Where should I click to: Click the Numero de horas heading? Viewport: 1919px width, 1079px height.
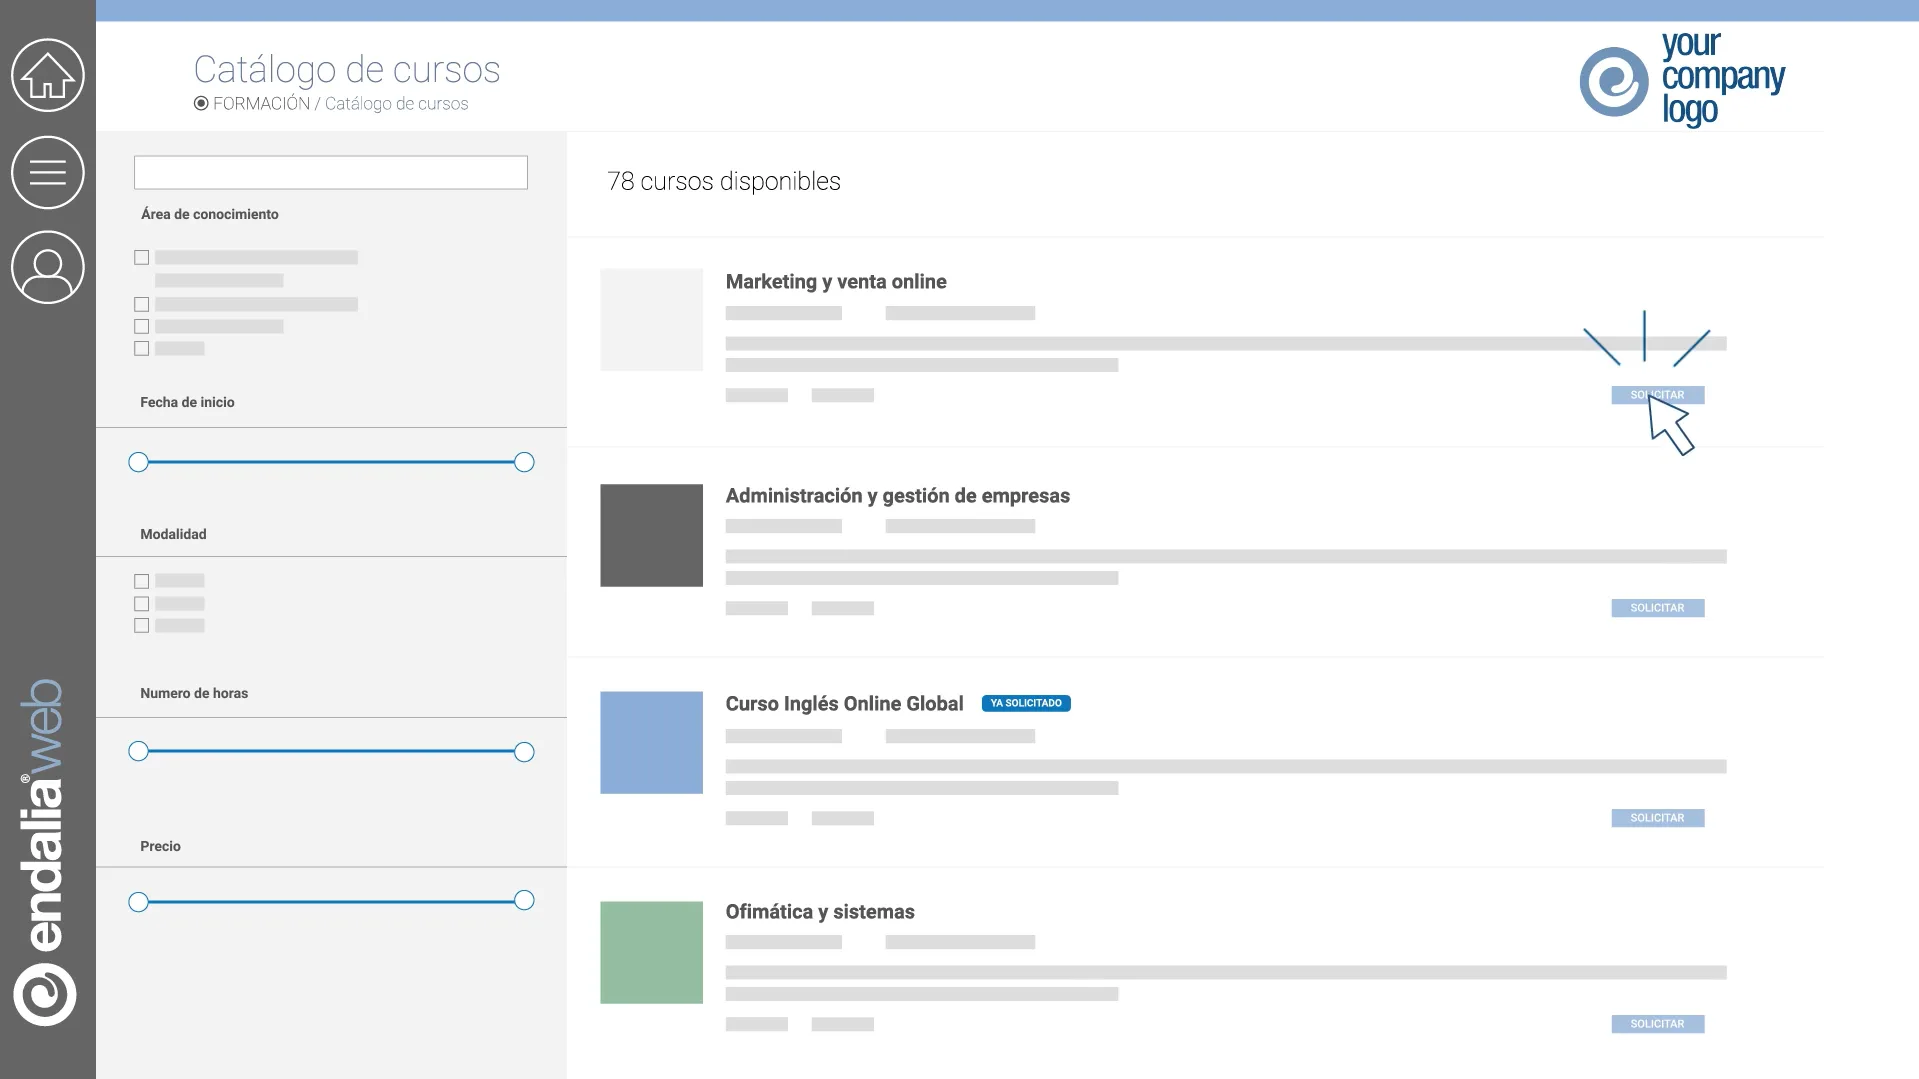point(194,693)
